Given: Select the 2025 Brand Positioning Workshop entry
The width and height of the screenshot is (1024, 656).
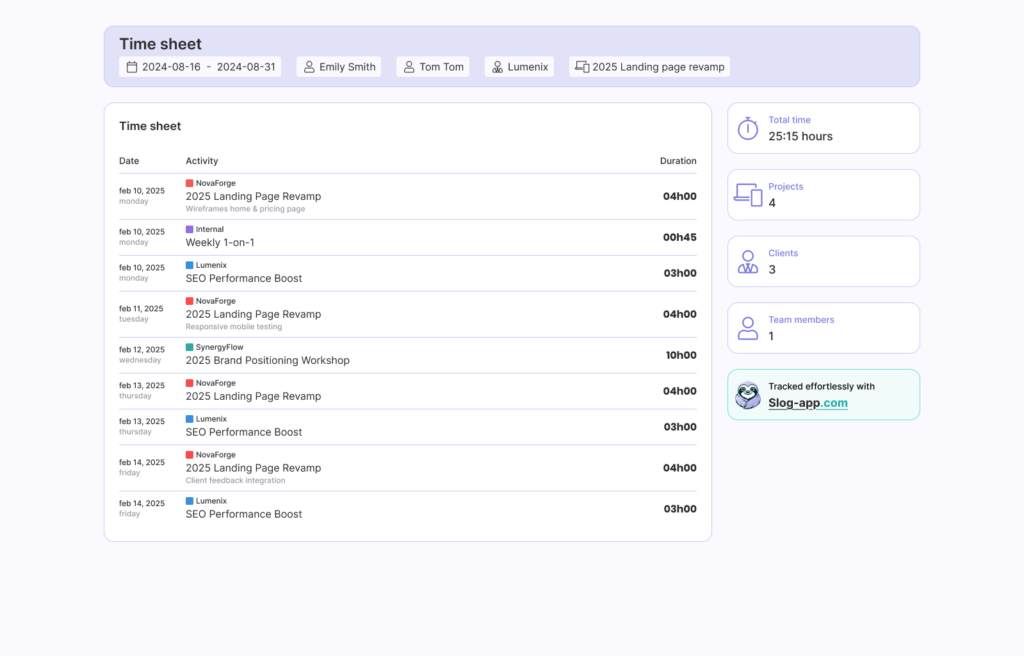Looking at the screenshot, I should 267,361.
